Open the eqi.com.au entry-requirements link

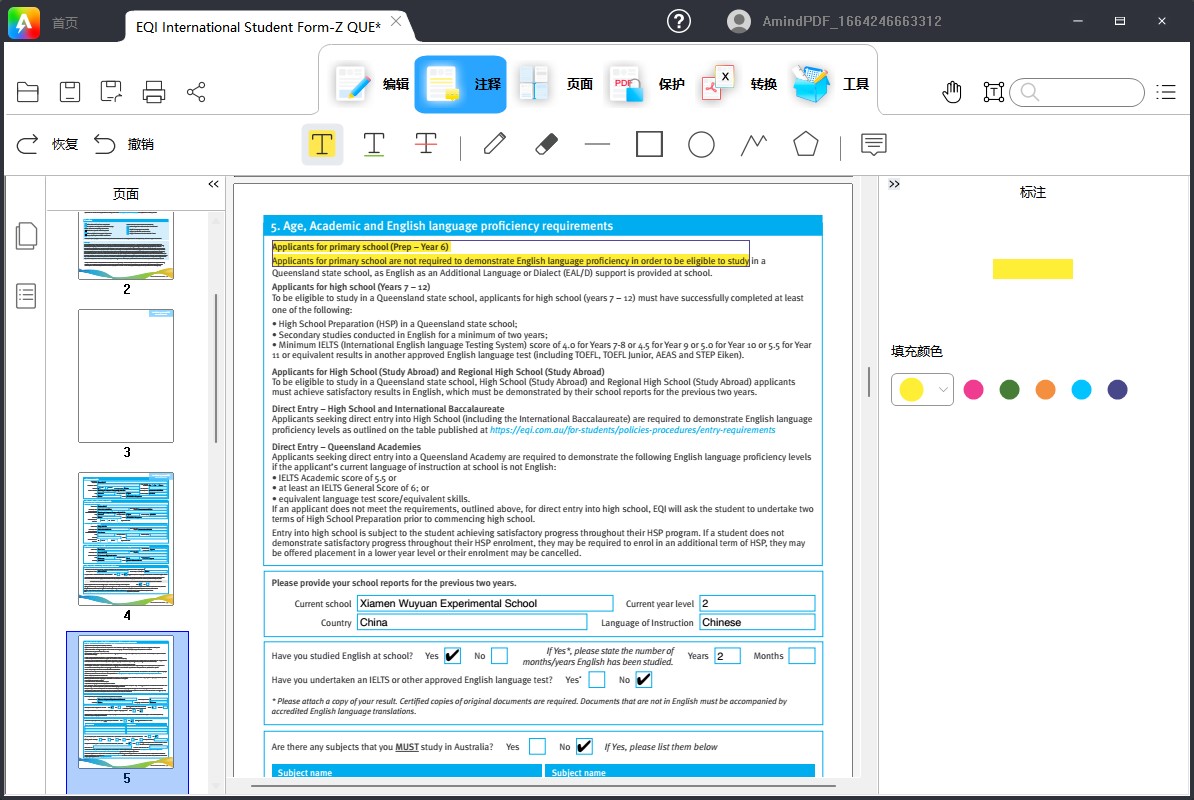pyautogui.click(x=632, y=430)
